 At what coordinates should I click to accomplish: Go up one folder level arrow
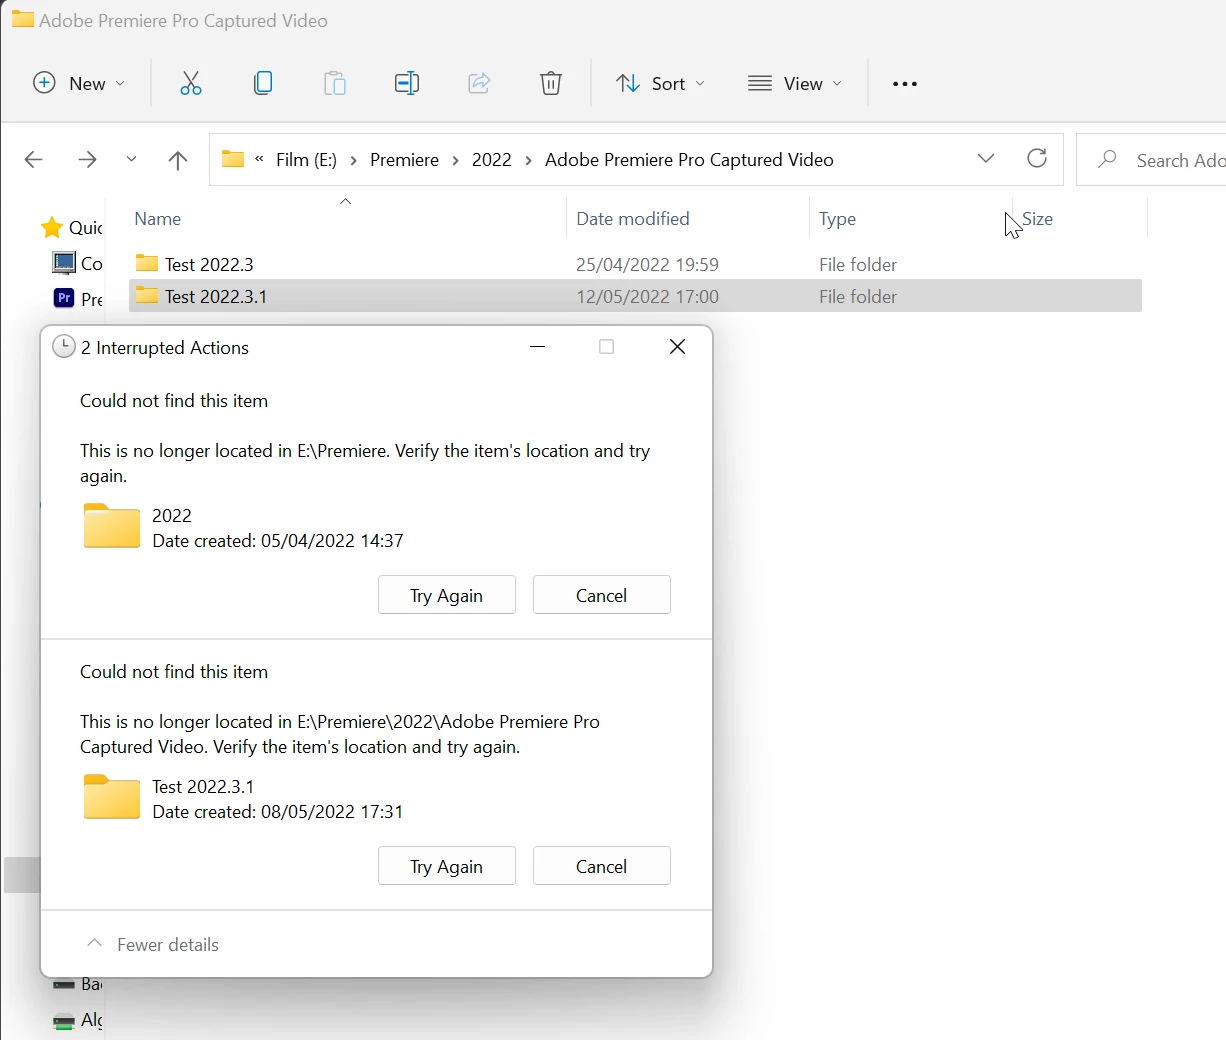tap(178, 160)
